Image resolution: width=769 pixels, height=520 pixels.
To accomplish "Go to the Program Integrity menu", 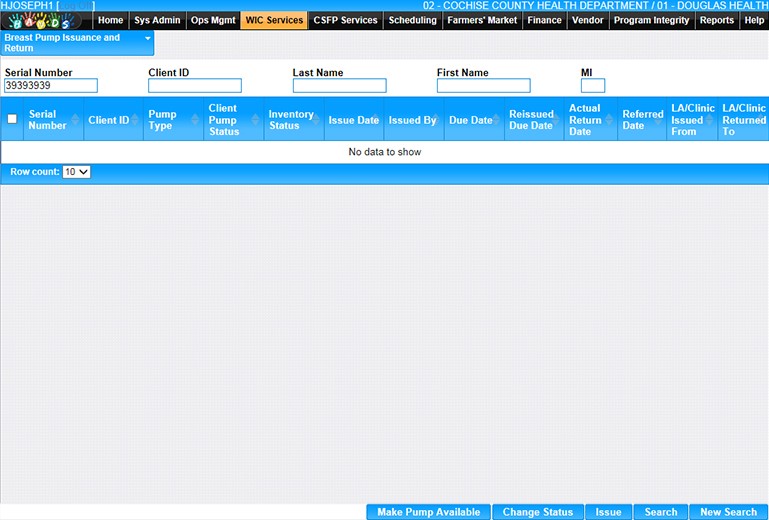I will [651, 20].
